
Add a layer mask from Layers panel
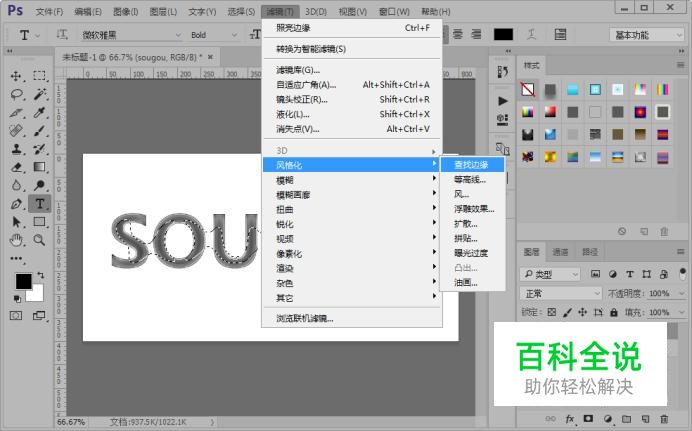point(588,419)
